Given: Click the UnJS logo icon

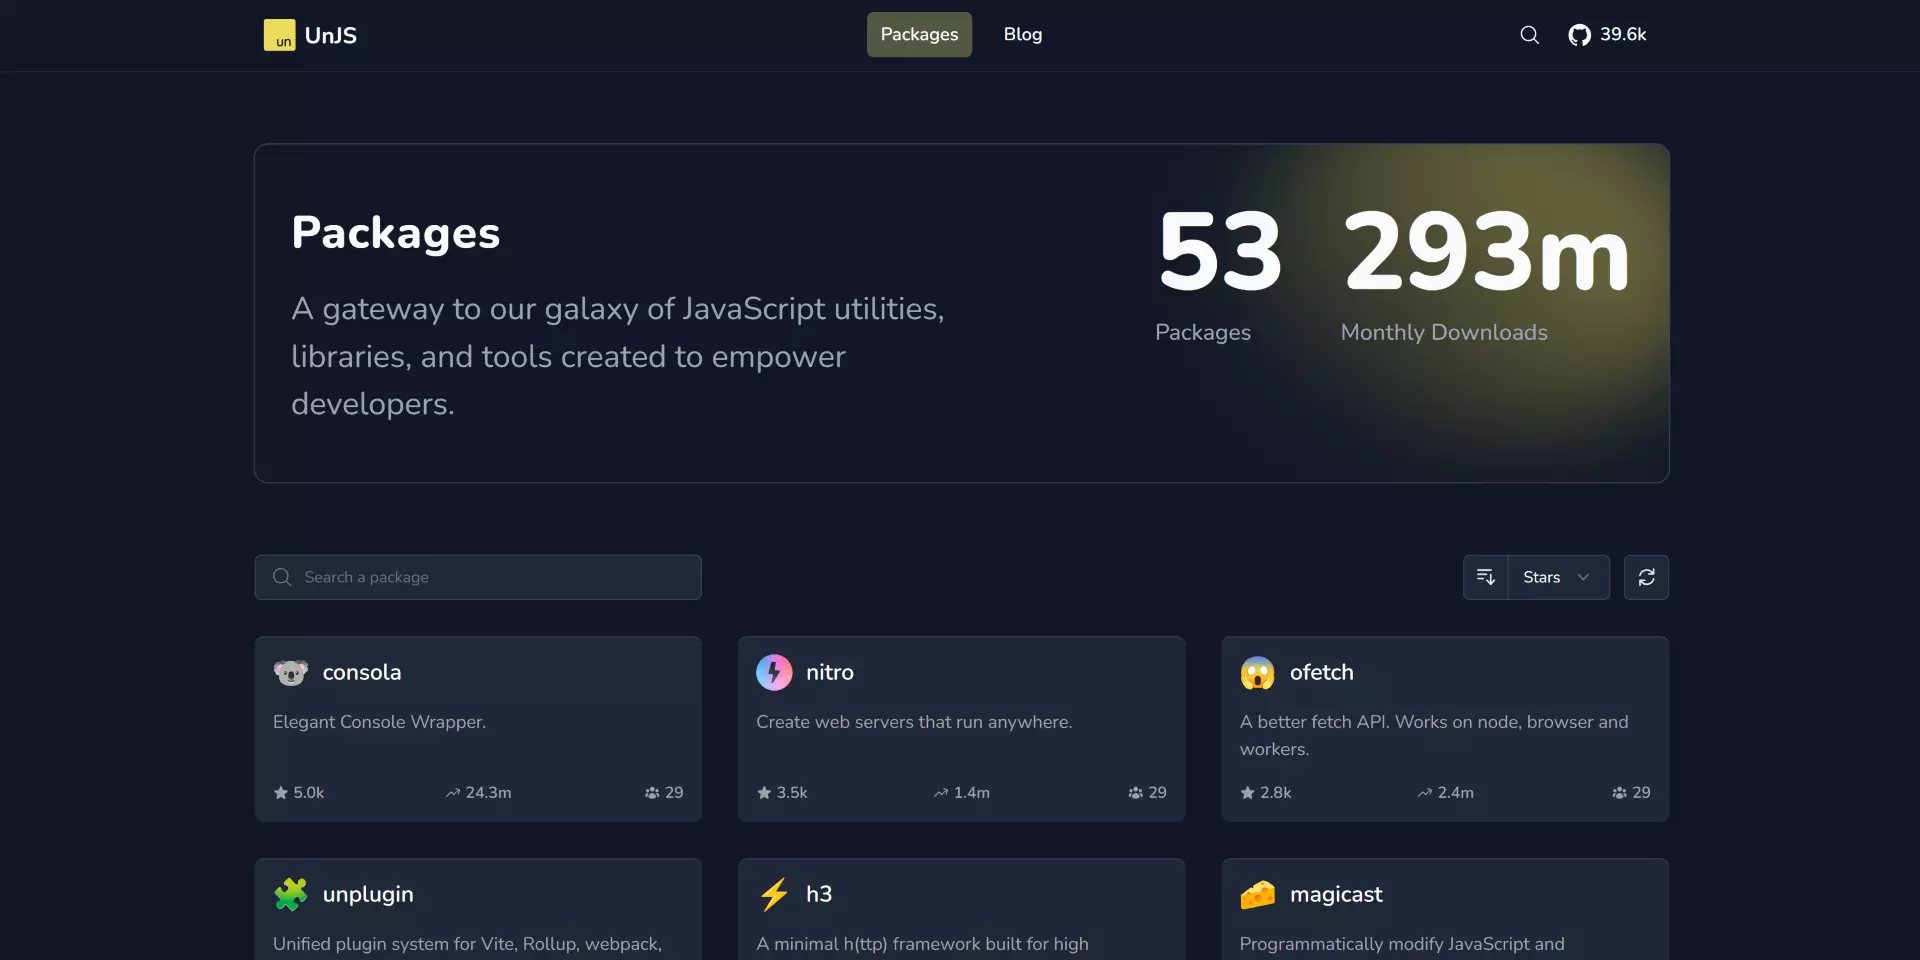Looking at the screenshot, I should 279,35.
